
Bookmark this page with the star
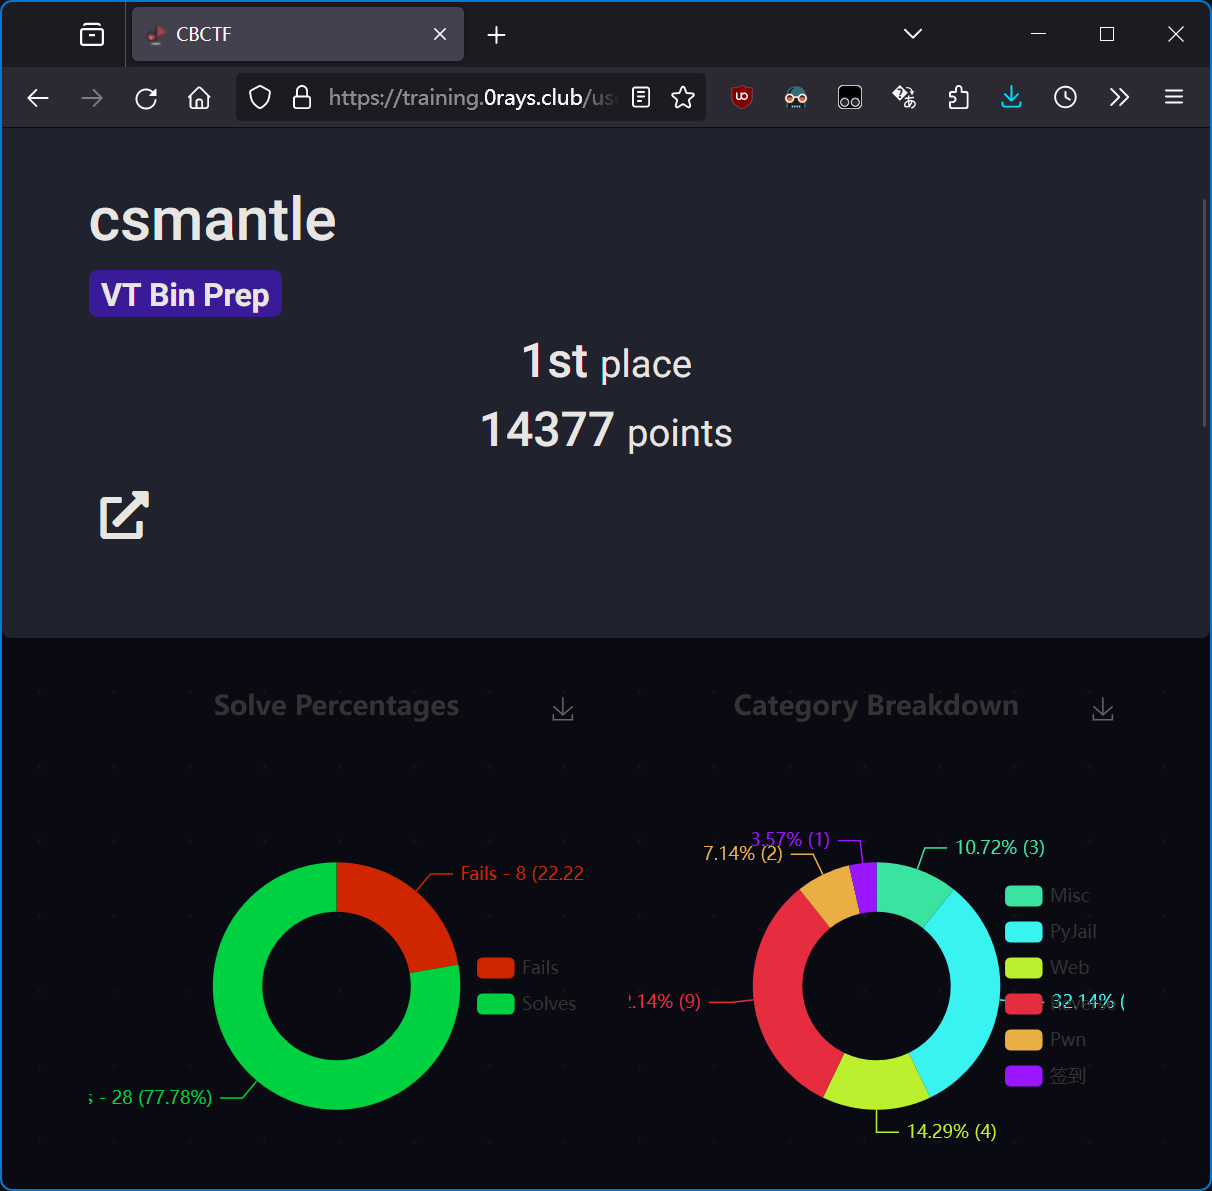point(683,97)
